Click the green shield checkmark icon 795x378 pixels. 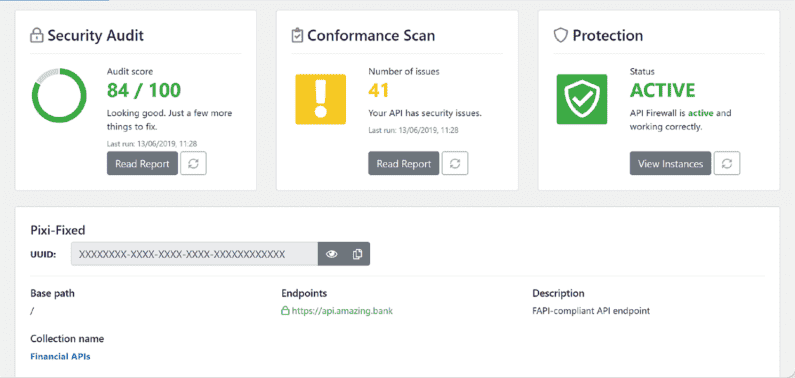(582, 99)
